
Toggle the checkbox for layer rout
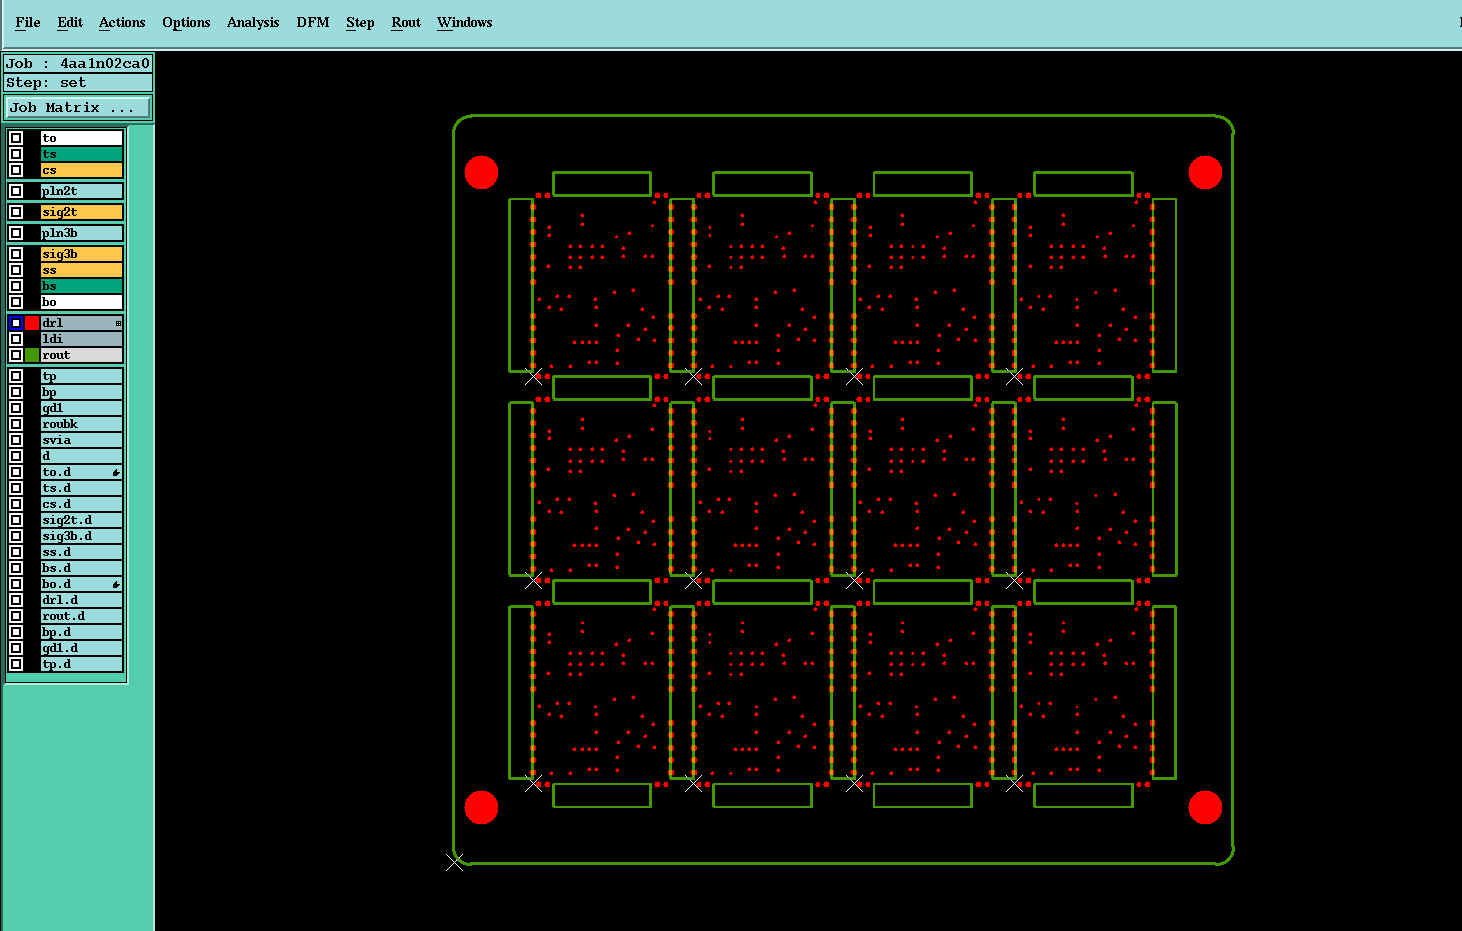pos(16,355)
